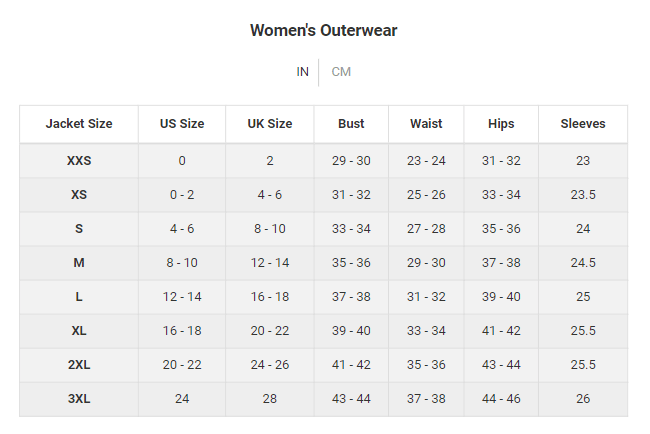This screenshot has width=650, height=434.
Task: Click the XS sleeves value 23.5
Action: (583, 195)
